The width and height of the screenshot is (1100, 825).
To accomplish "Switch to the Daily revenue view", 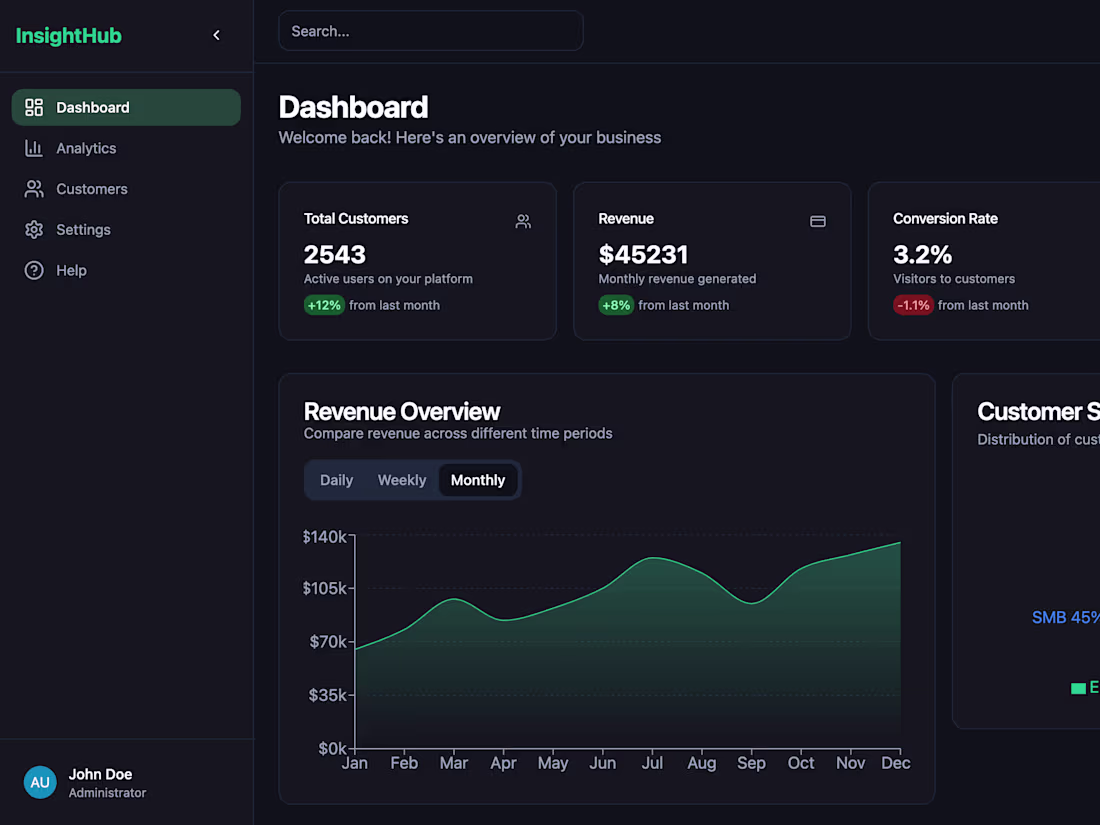I will [336, 480].
